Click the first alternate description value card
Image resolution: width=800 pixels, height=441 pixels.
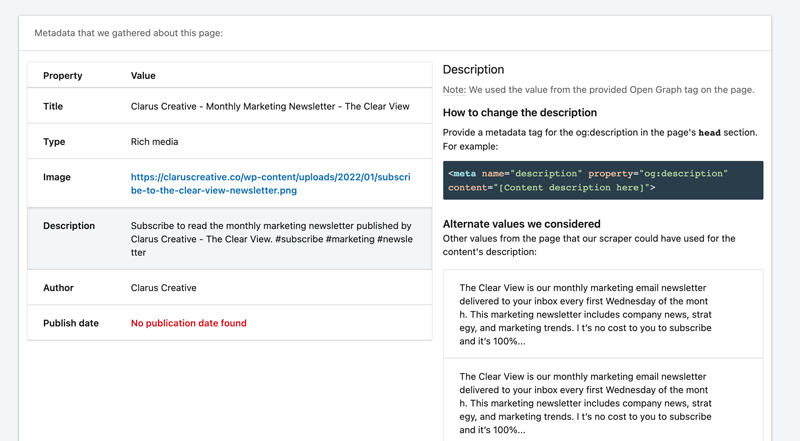coord(603,314)
